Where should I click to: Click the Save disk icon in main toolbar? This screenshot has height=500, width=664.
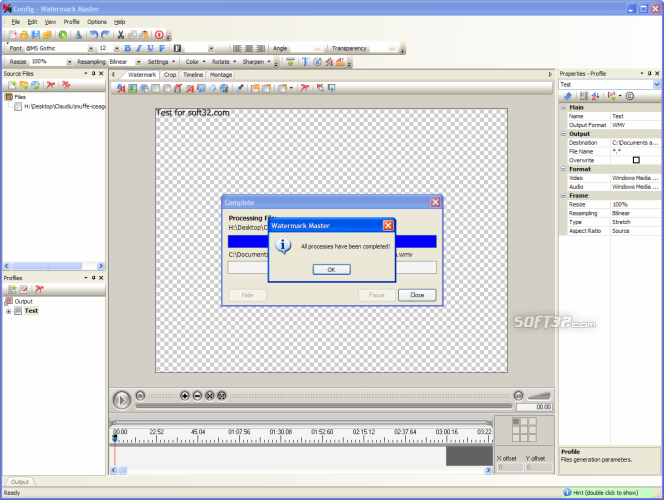(36, 35)
